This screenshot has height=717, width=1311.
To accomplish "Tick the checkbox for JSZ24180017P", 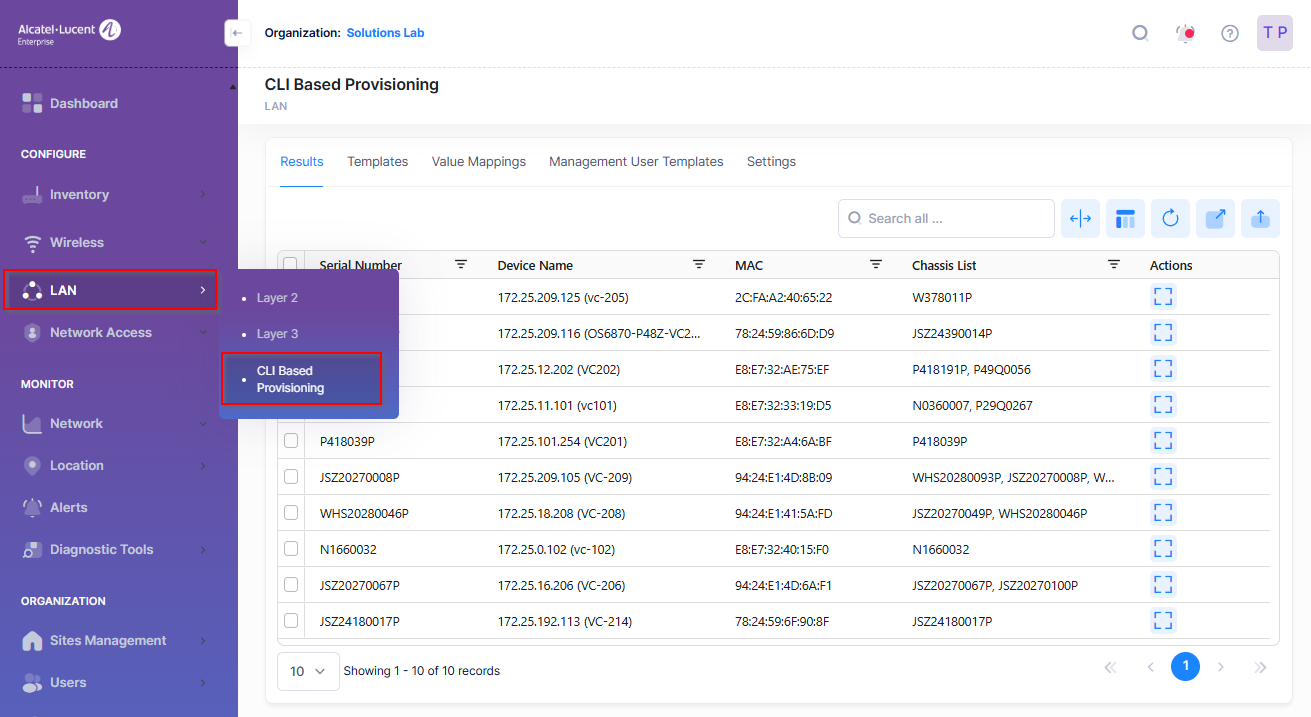I will [291, 621].
